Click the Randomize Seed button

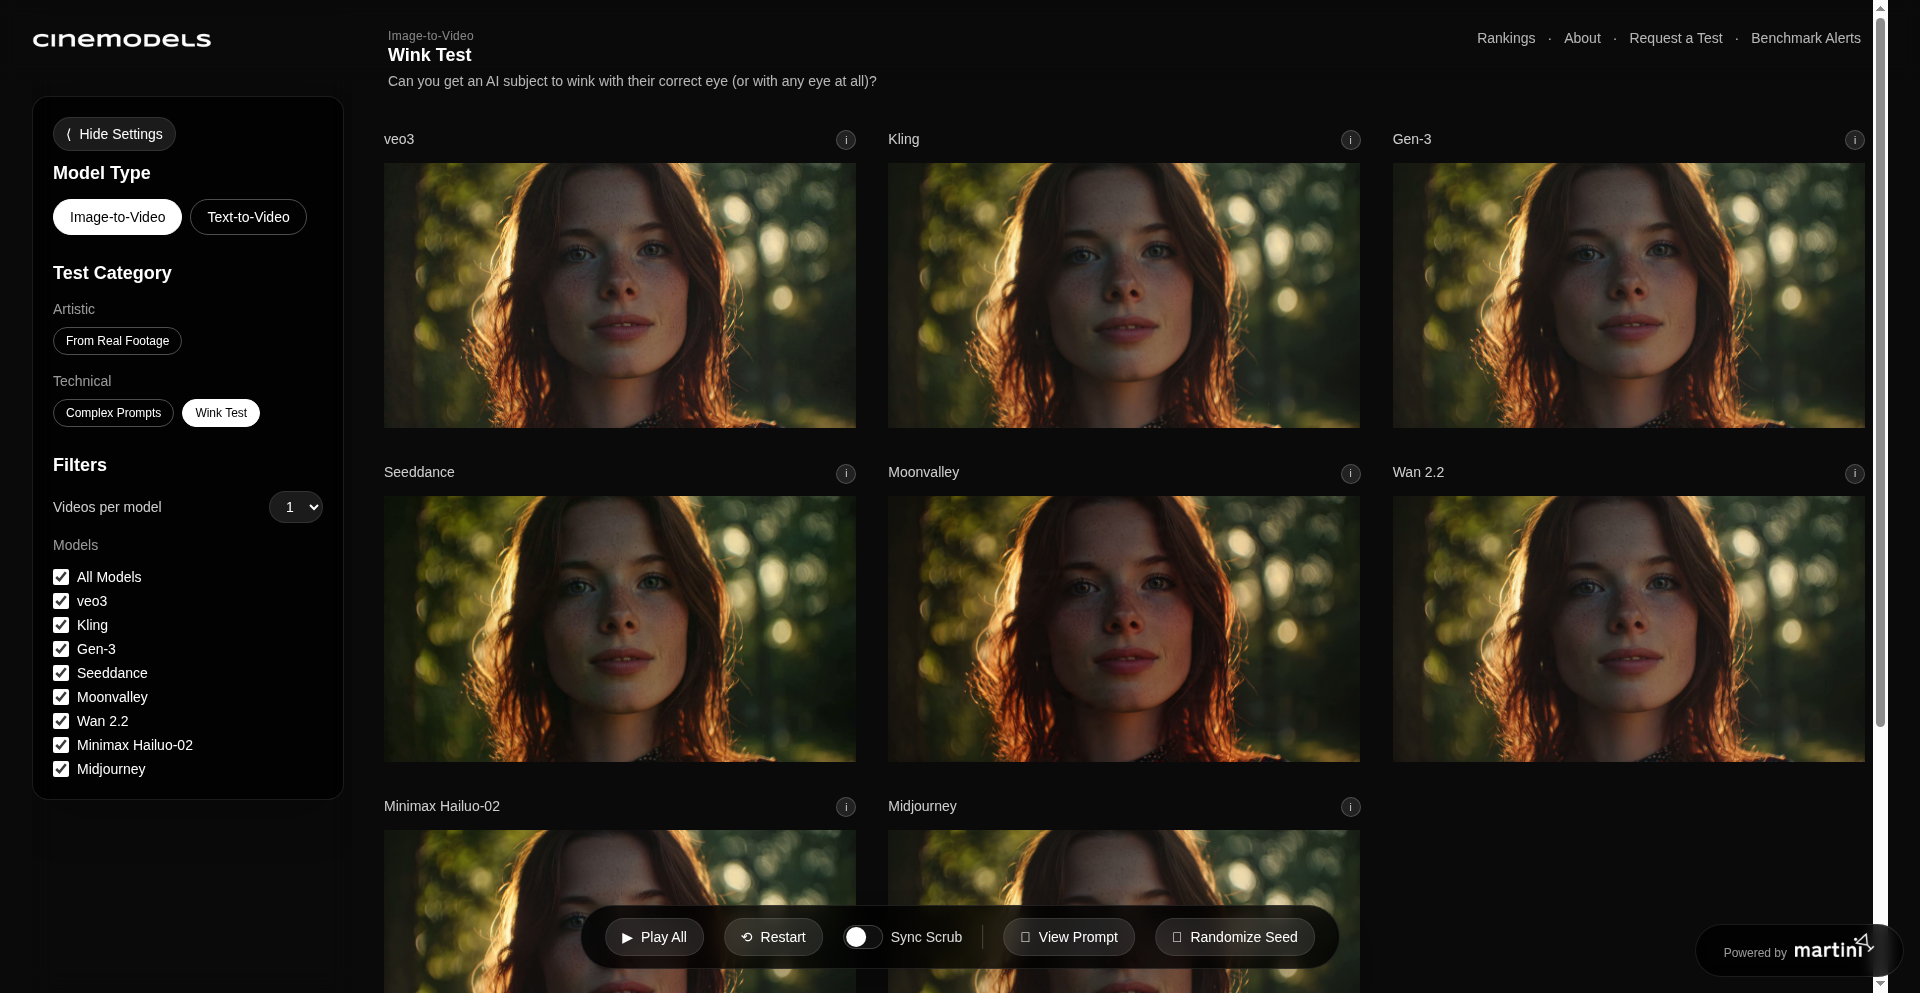[1235, 937]
